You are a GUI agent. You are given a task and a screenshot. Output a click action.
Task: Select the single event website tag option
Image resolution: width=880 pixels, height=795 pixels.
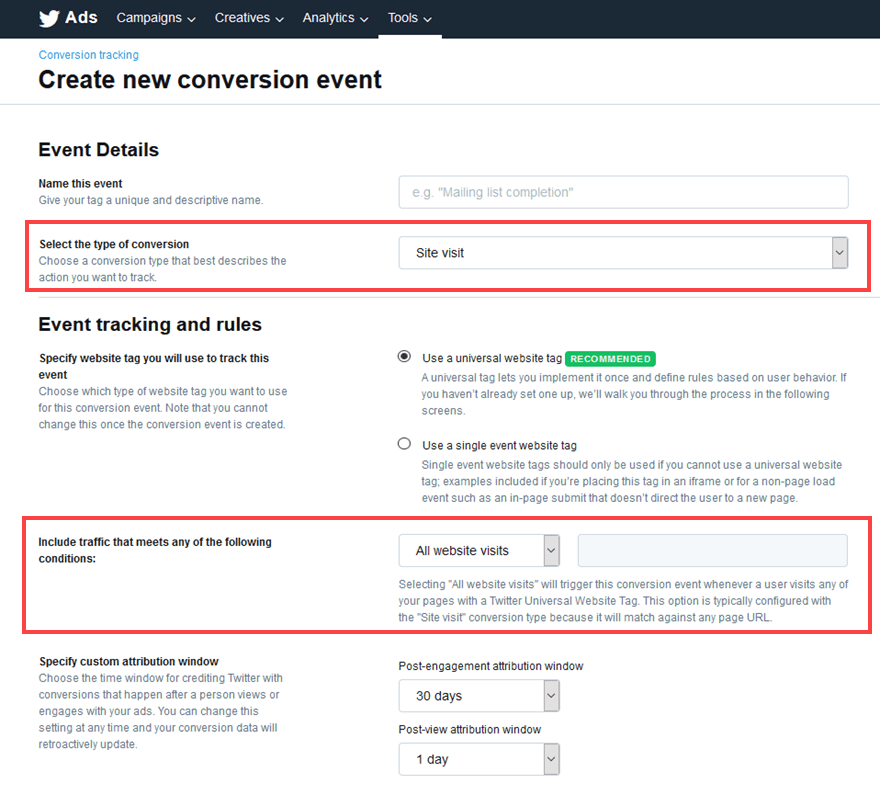pyautogui.click(x=404, y=444)
